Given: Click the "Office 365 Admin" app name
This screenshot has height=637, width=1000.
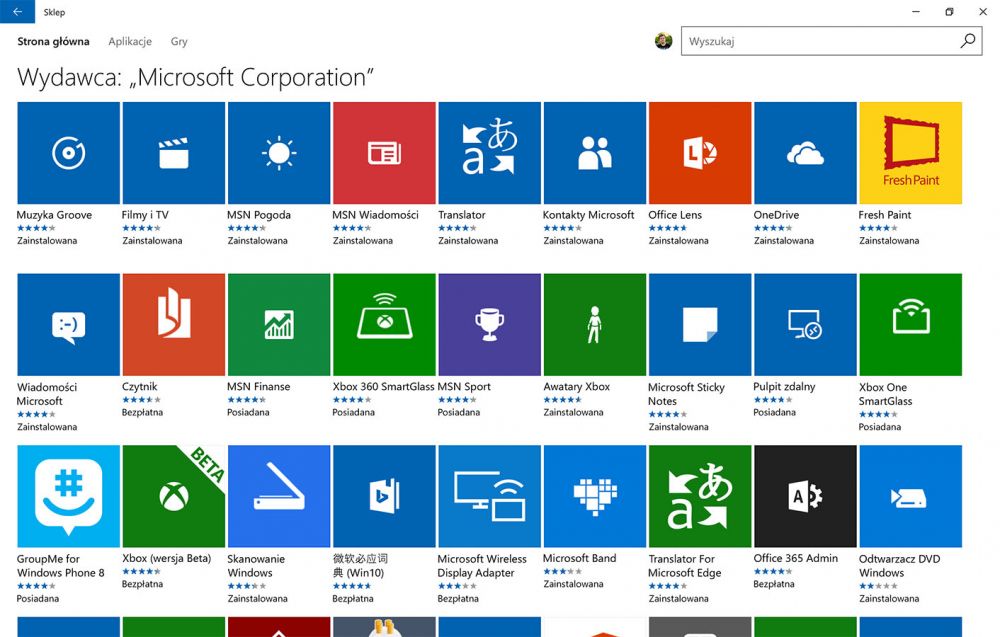Looking at the screenshot, I should click(x=795, y=558).
